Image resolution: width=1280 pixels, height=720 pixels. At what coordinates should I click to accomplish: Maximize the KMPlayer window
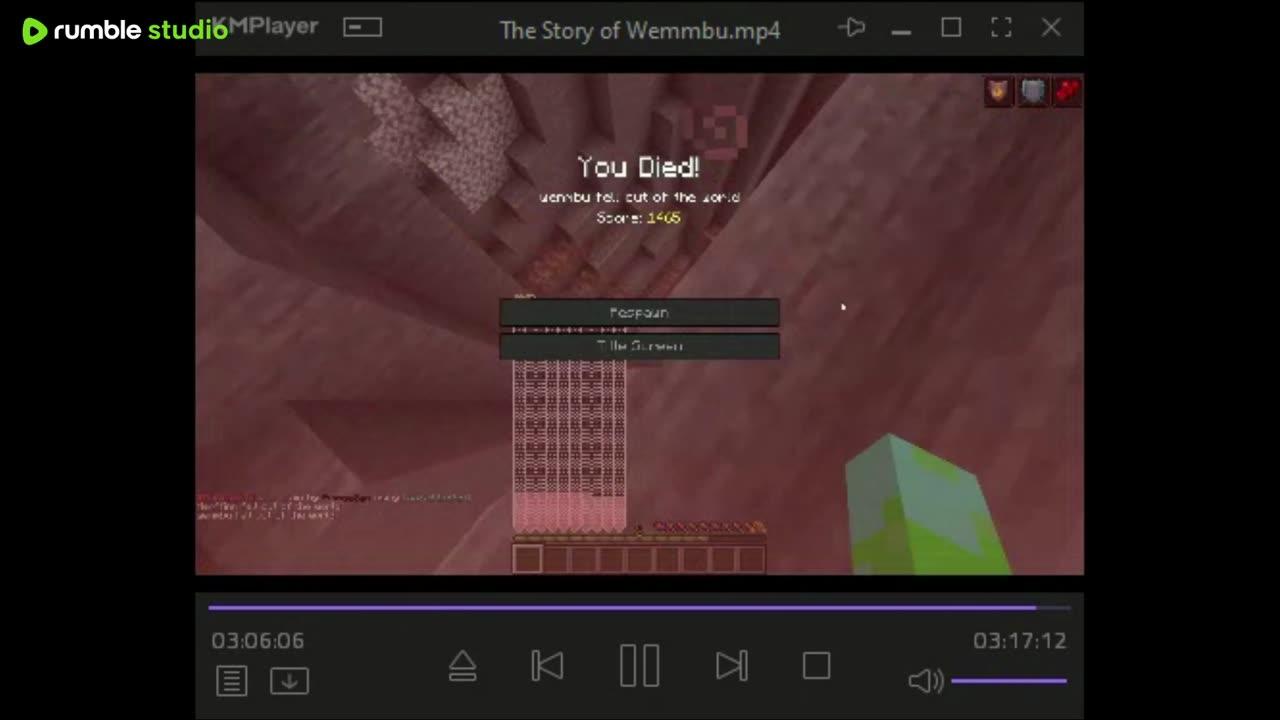(951, 28)
